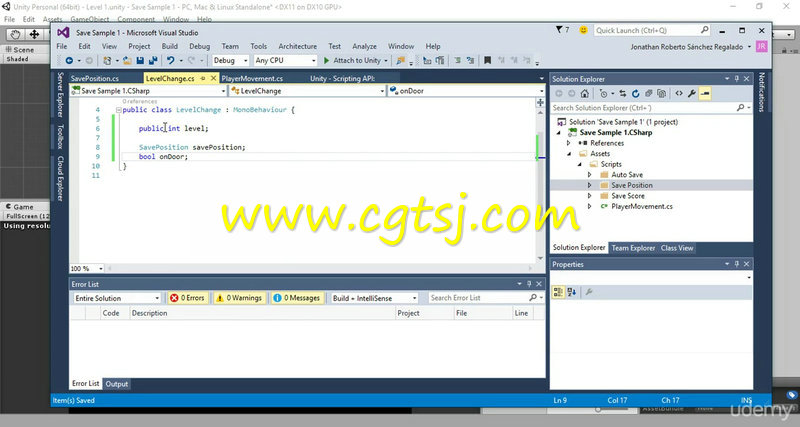
Task: Expand the Auto Save folder
Action: point(590,174)
